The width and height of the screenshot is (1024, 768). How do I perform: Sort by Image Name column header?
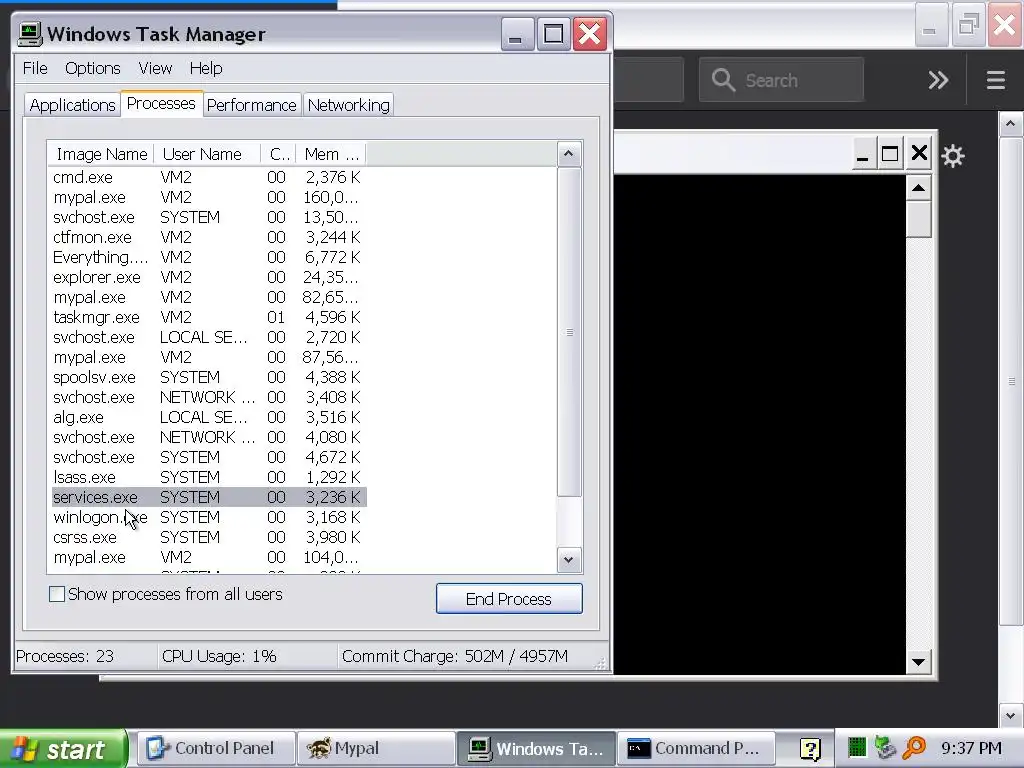101,155
